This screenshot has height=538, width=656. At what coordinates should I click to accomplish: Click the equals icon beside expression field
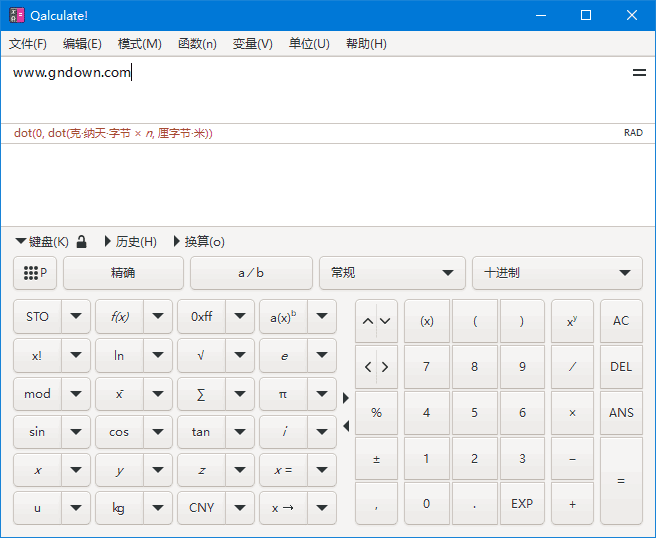pyautogui.click(x=639, y=73)
